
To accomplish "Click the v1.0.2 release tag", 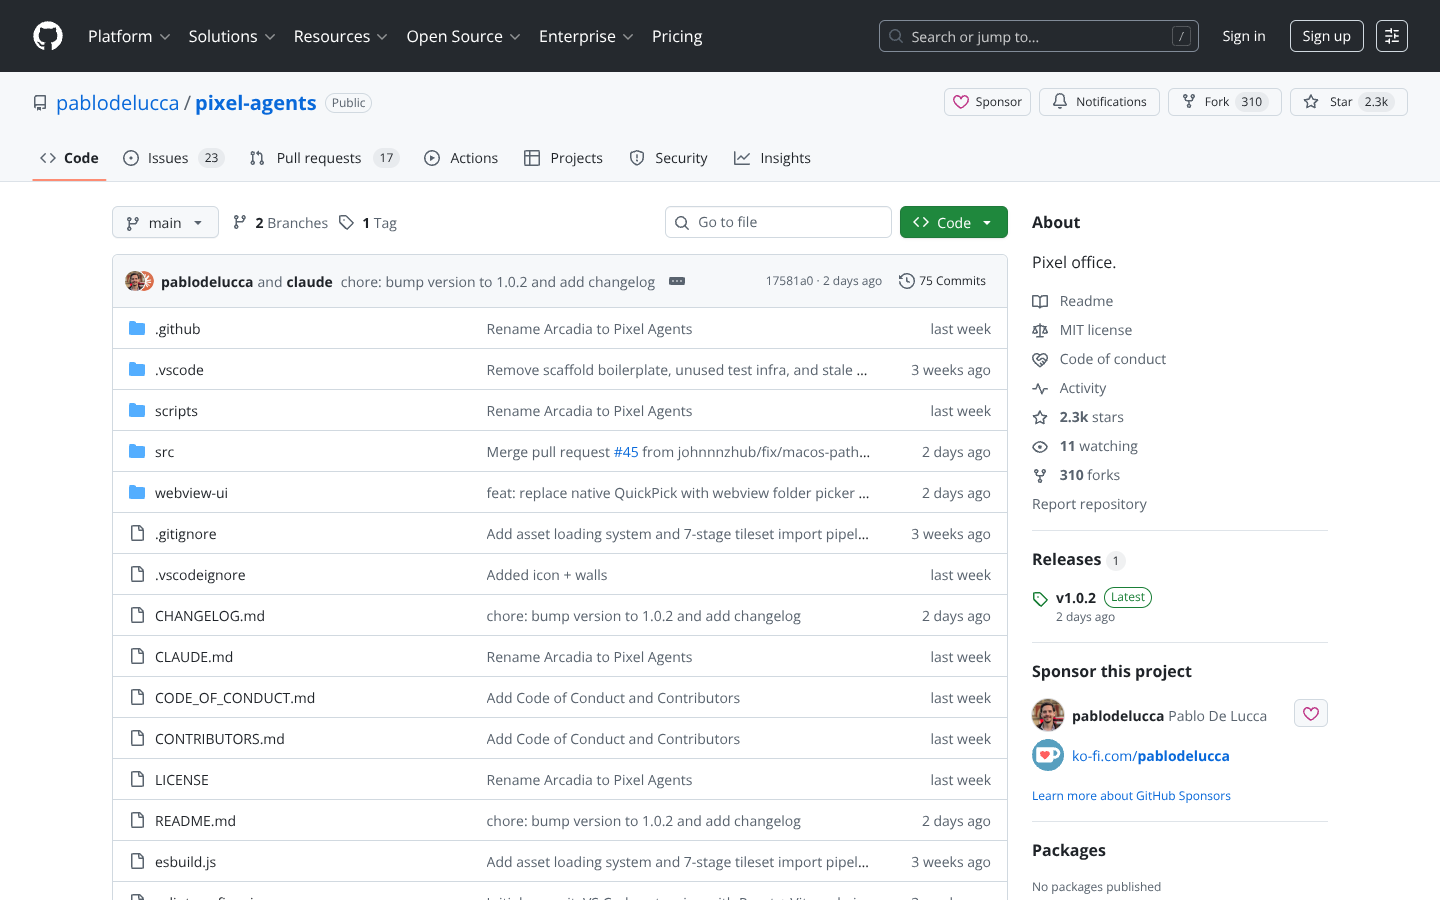I will point(1076,597).
